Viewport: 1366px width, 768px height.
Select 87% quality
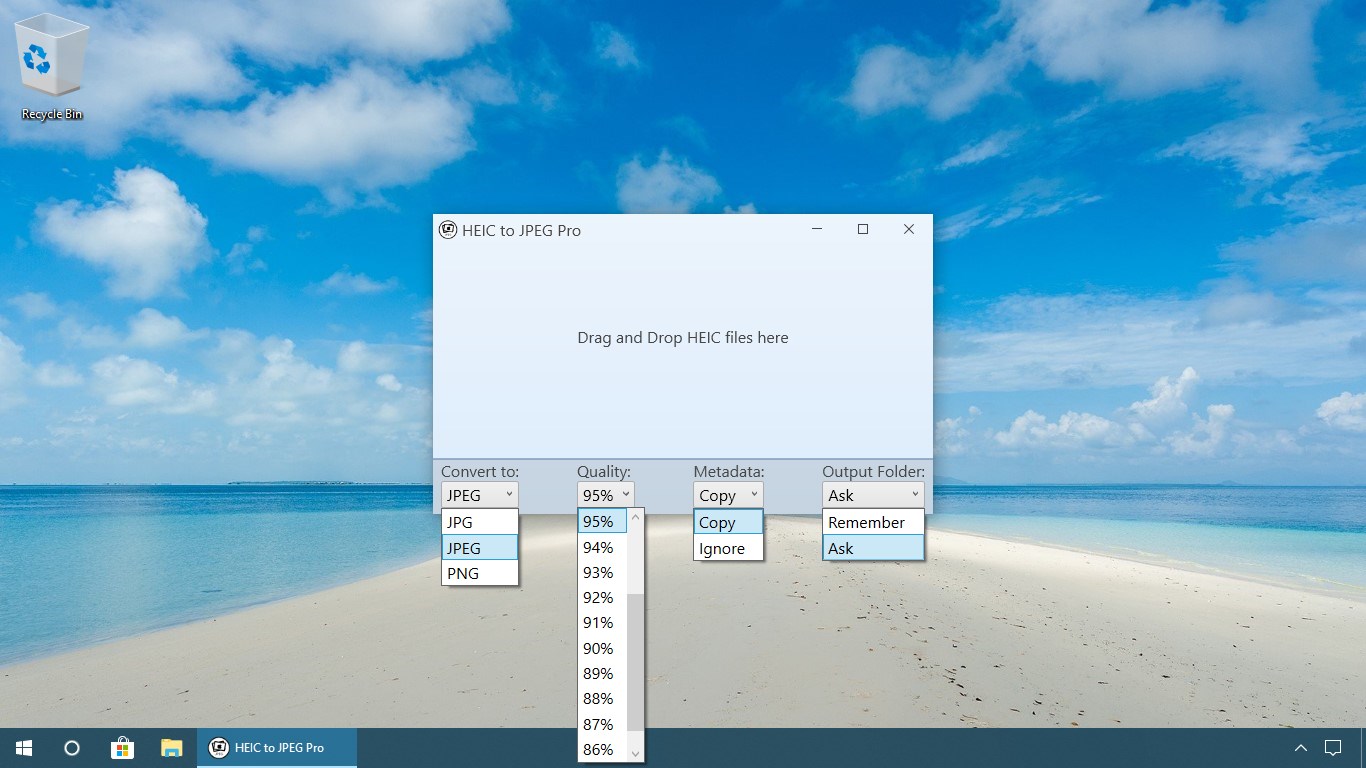pyautogui.click(x=602, y=724)
